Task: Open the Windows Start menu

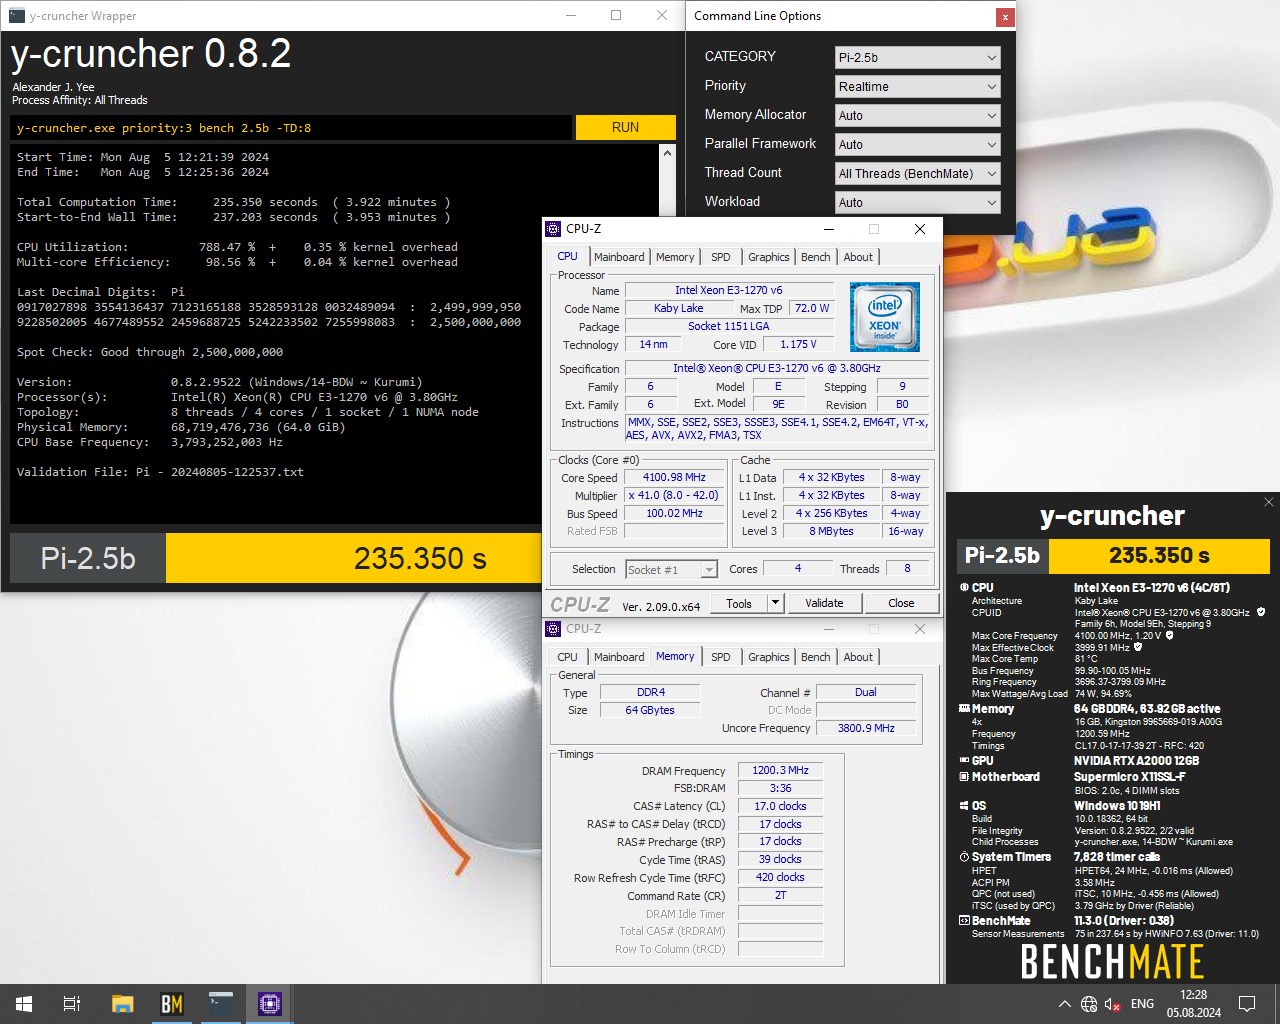Action: 24,1004
